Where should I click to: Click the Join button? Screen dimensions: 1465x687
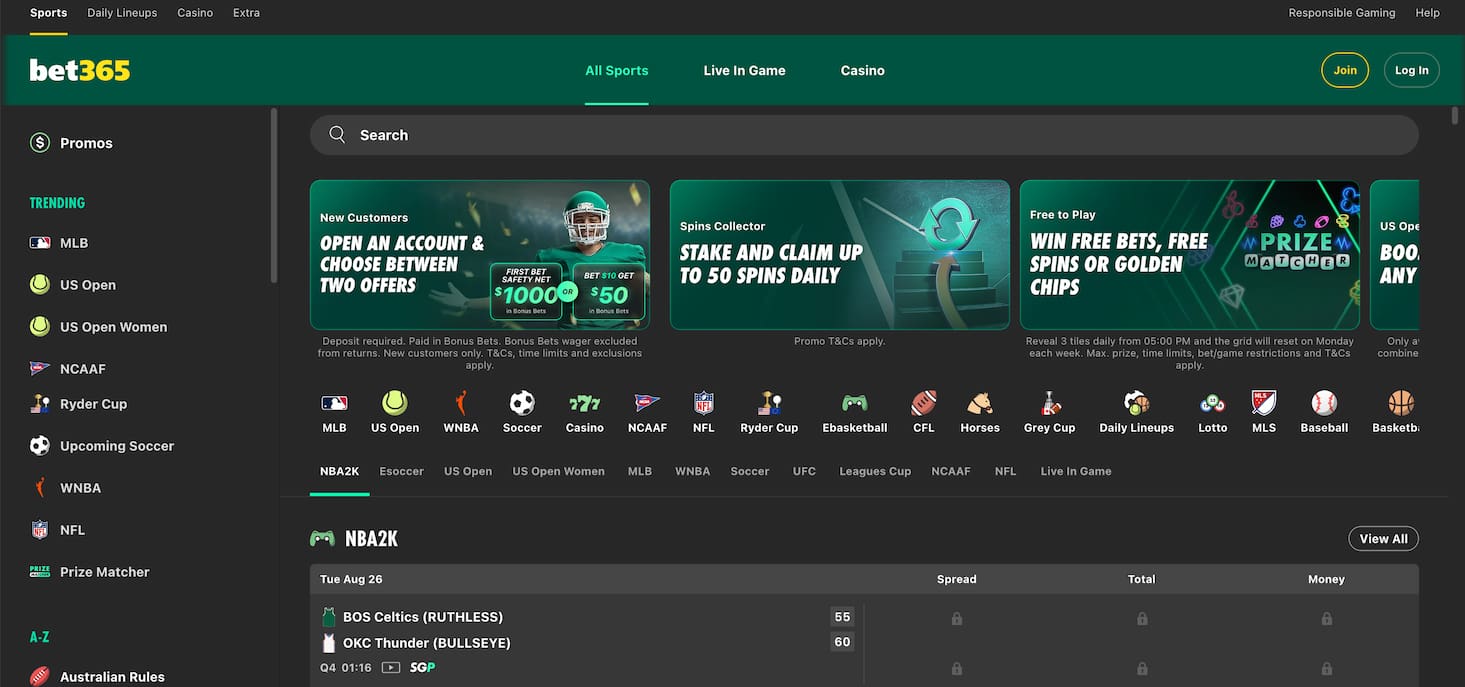[x=1345, y=70]
